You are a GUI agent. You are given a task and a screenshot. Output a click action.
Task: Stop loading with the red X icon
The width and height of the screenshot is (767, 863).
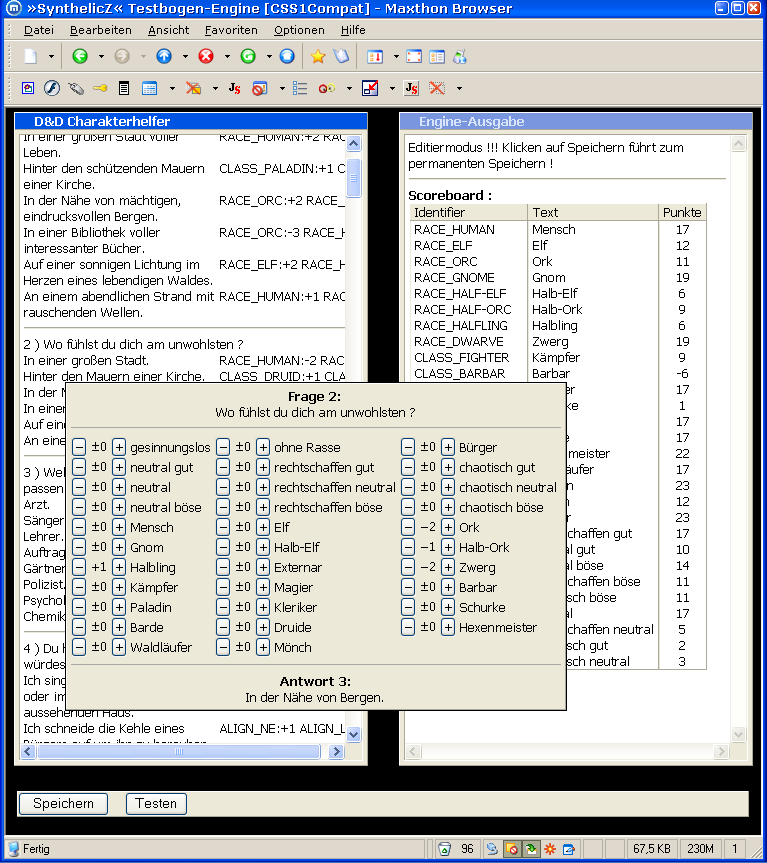pos(206,56)
